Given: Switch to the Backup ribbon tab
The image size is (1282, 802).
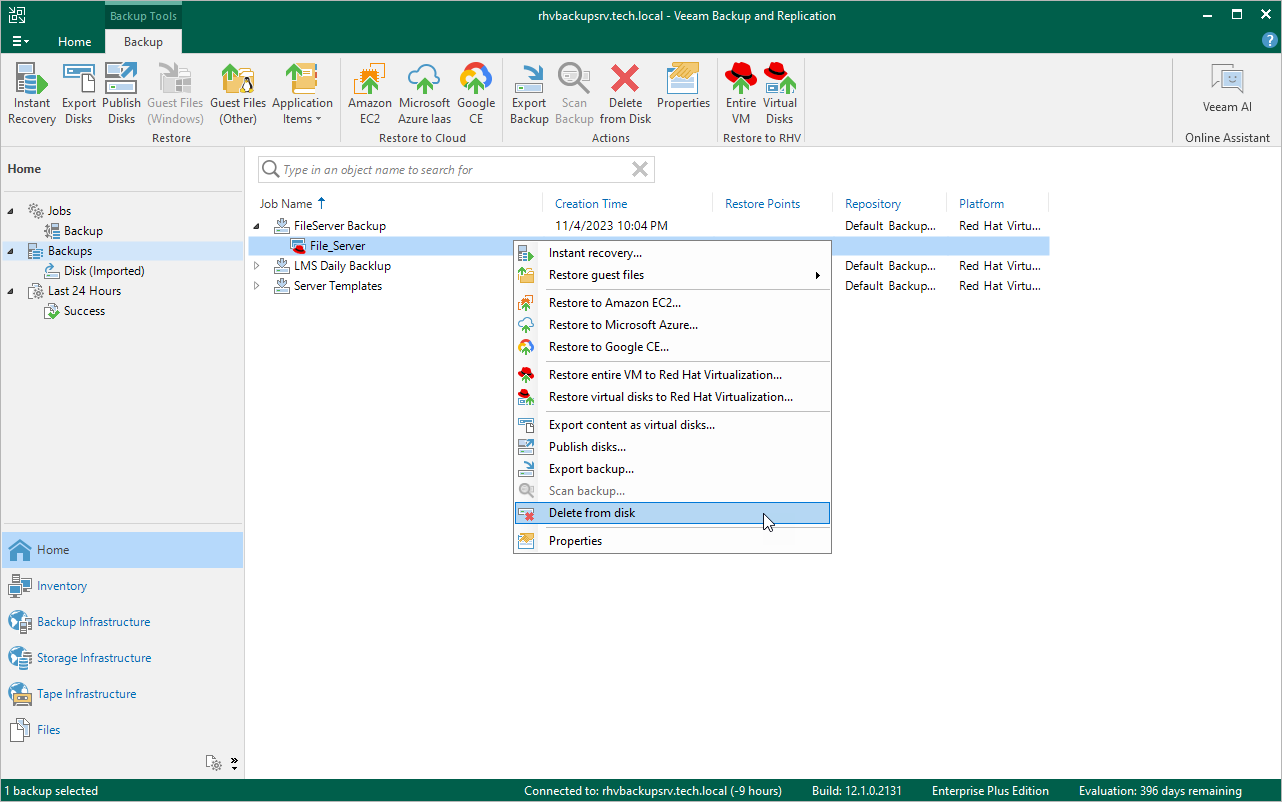Looking at the screenshot, I should 143,42.
